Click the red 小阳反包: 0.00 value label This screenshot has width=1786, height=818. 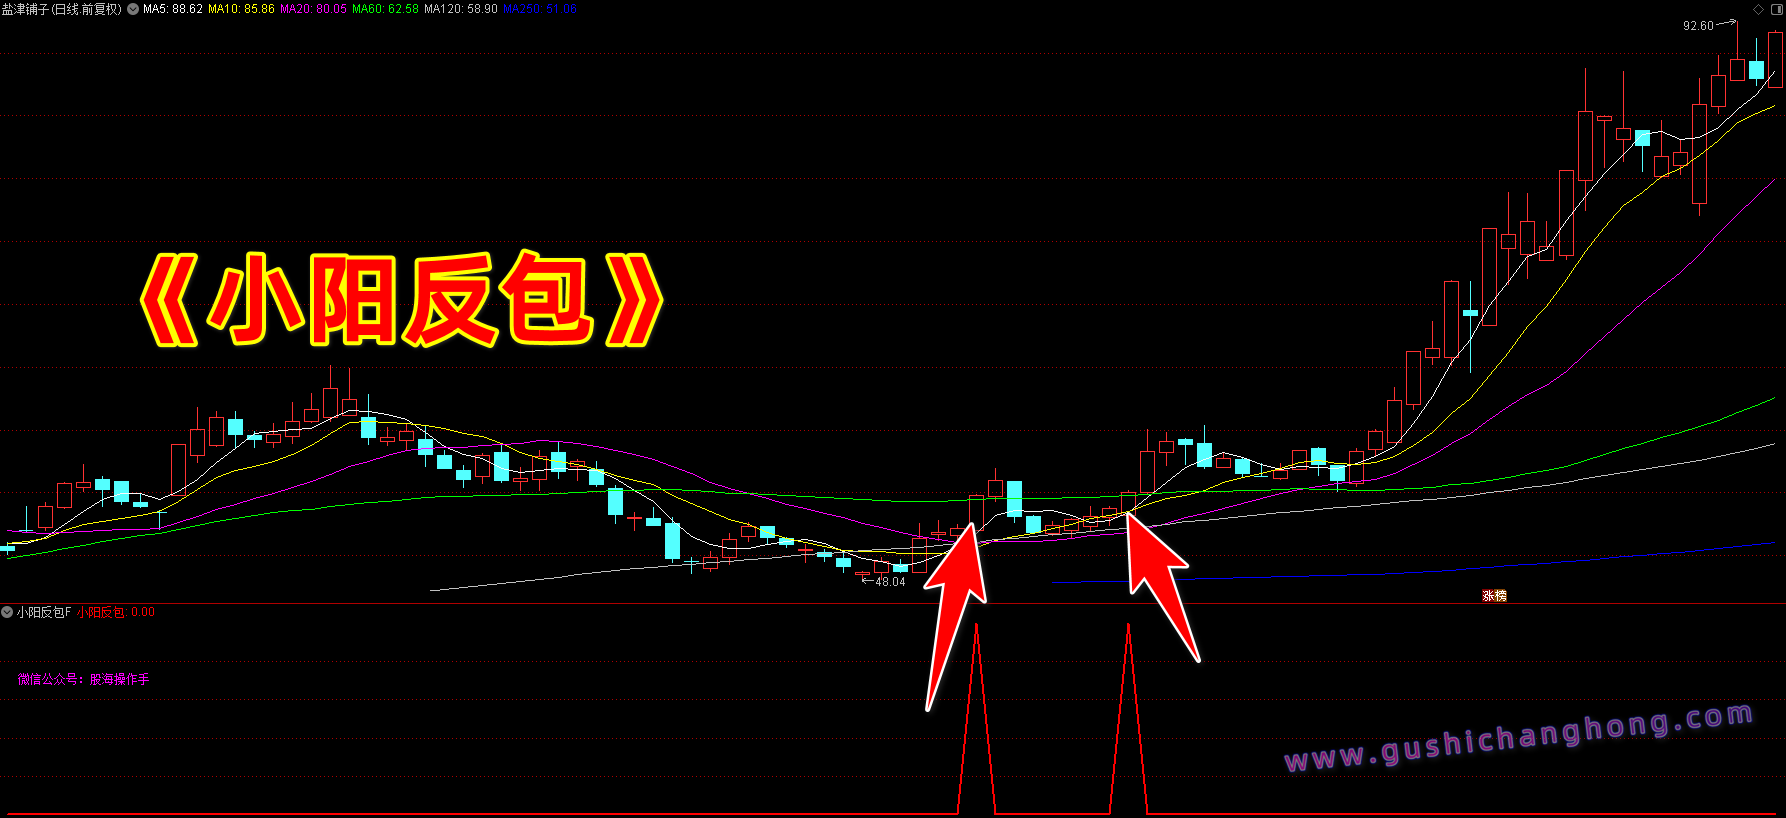(x=116, y=612)
